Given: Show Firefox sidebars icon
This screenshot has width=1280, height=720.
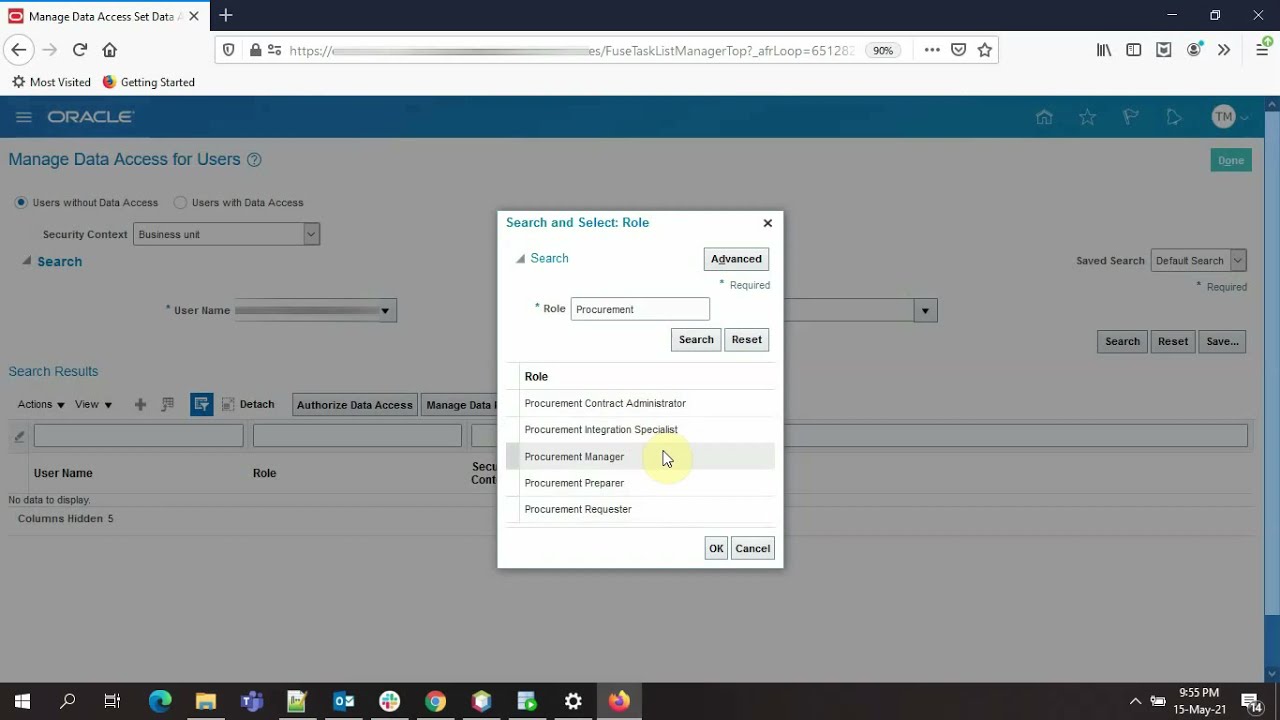Looking at the screenshot, I should pyautogui.click(x=1134, y=50).
